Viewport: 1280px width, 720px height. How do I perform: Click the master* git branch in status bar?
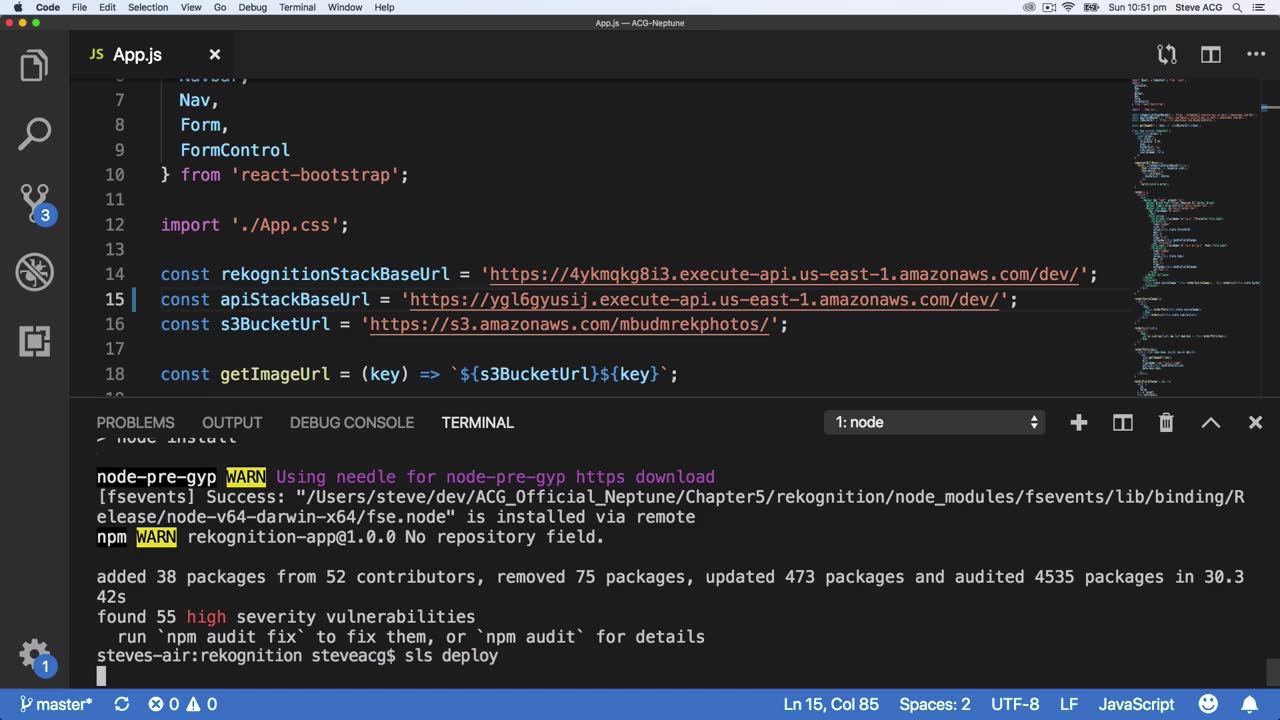56,704
